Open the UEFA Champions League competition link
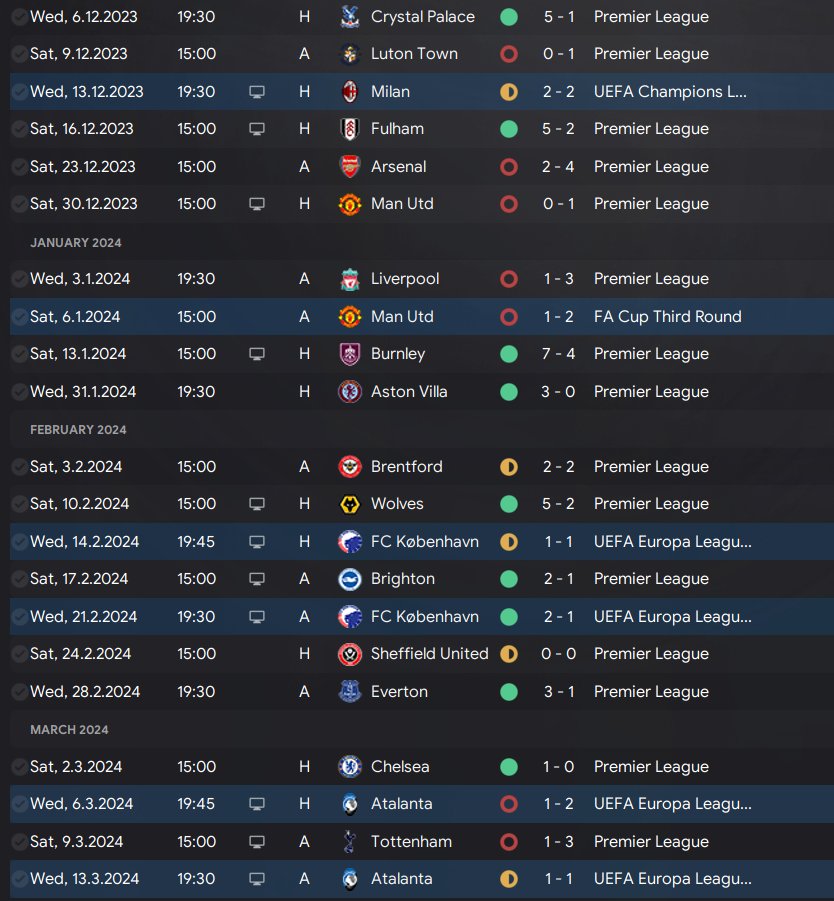The height and width of the screenshot is (901, 834). coord(670,92)
